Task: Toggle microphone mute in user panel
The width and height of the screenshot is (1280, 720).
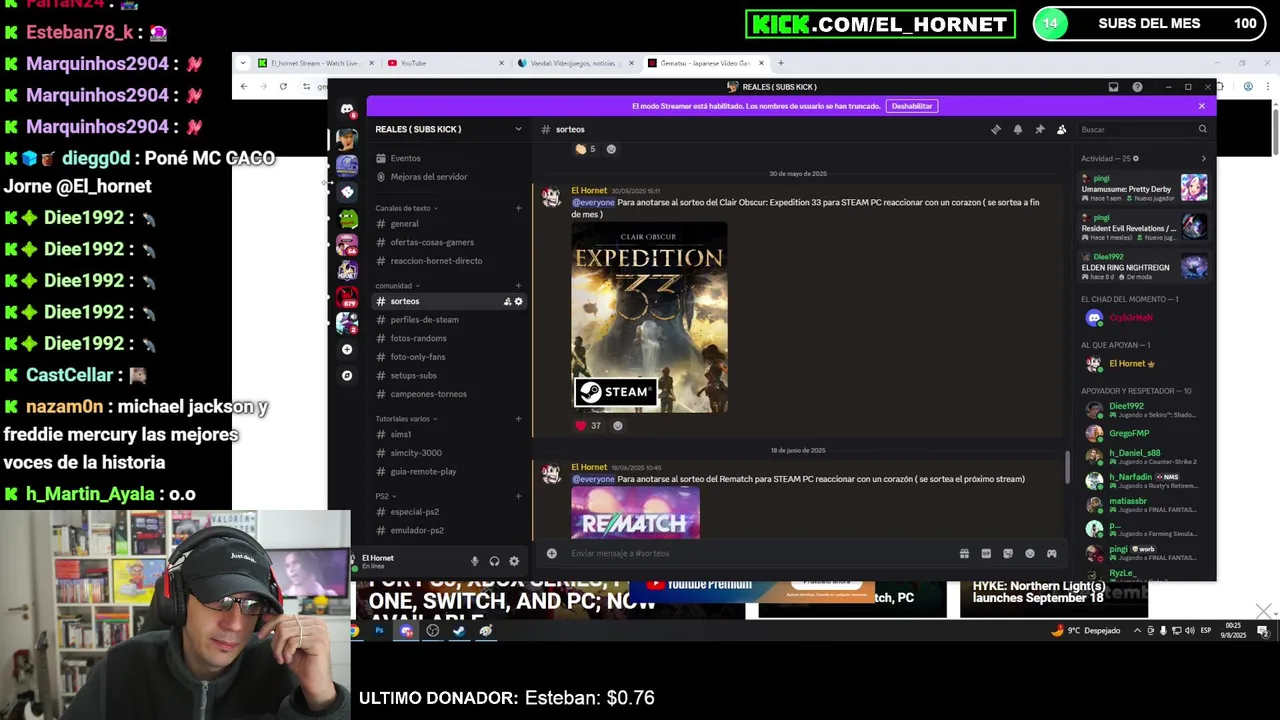Action: [x=474, y=561]
